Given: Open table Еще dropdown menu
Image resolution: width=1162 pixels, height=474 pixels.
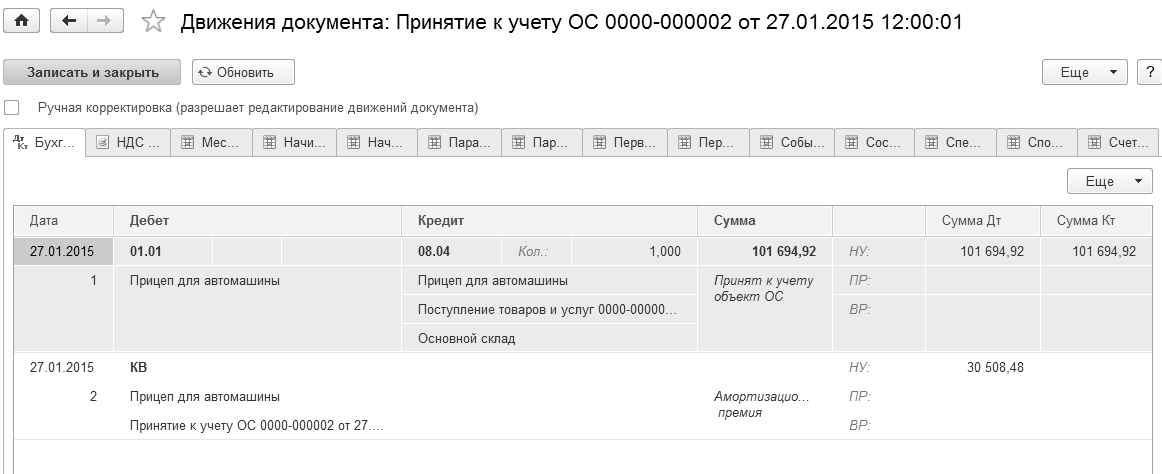Looking at the screenshot, I should click(x=1109, y=181).
